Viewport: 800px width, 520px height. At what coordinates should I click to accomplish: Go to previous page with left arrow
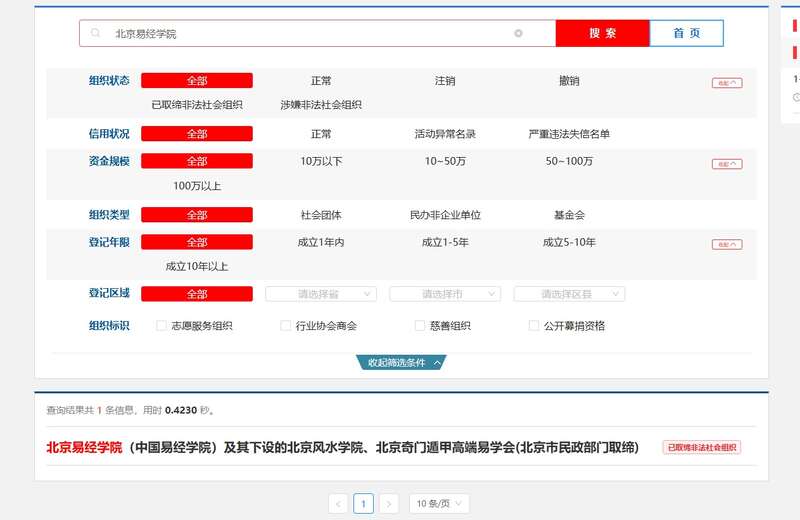pyautogui.click(x=338, y=504)
